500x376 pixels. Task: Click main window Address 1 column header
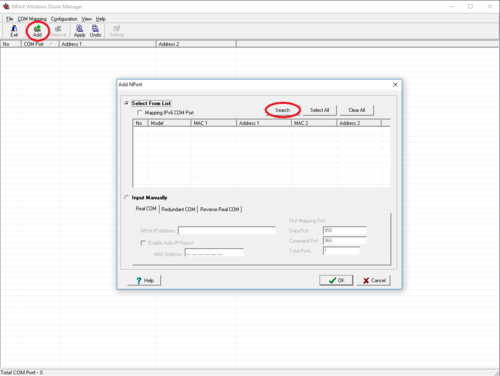point(107,44)
